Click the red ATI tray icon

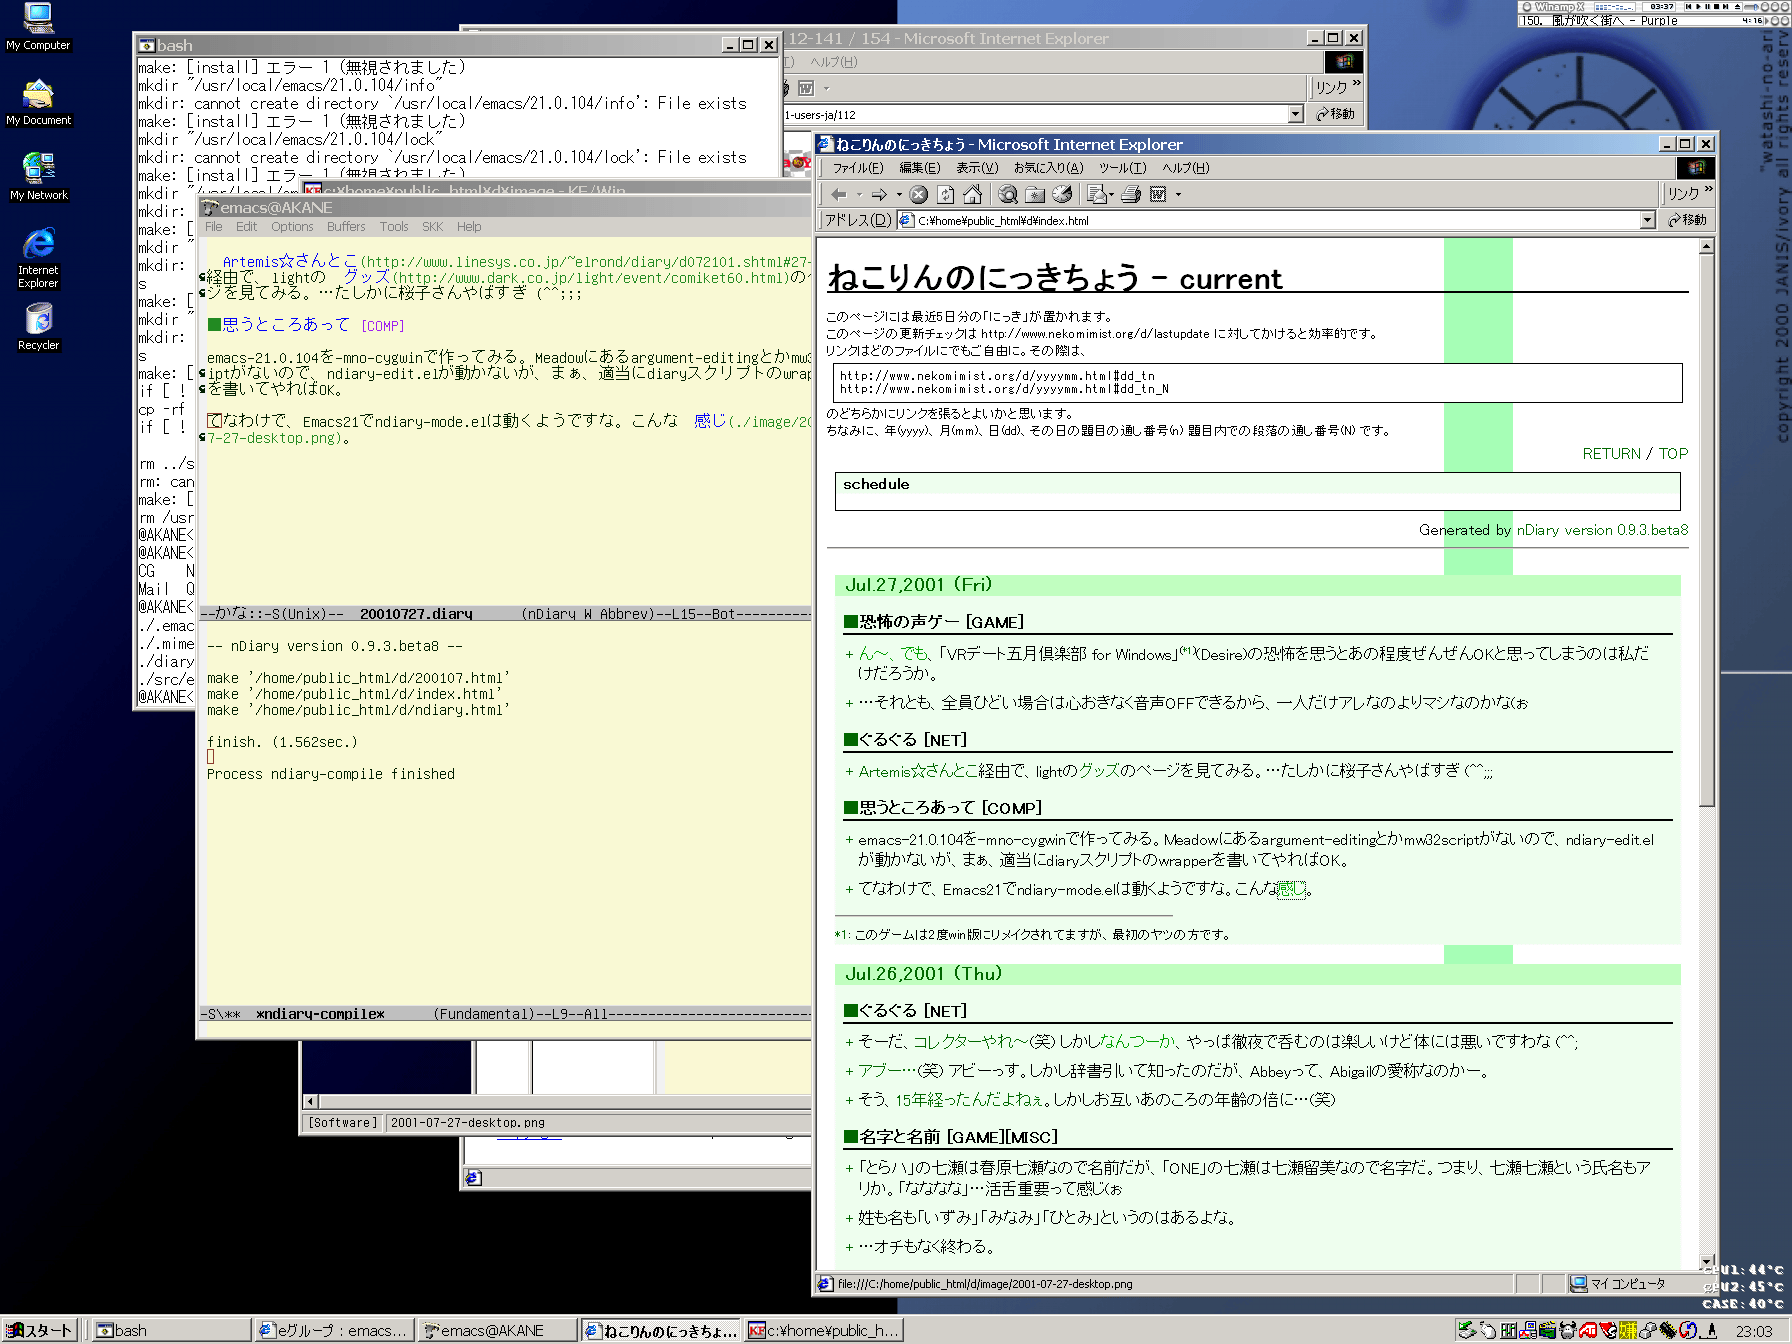pyautogui.click(x=1587, y=1330)
